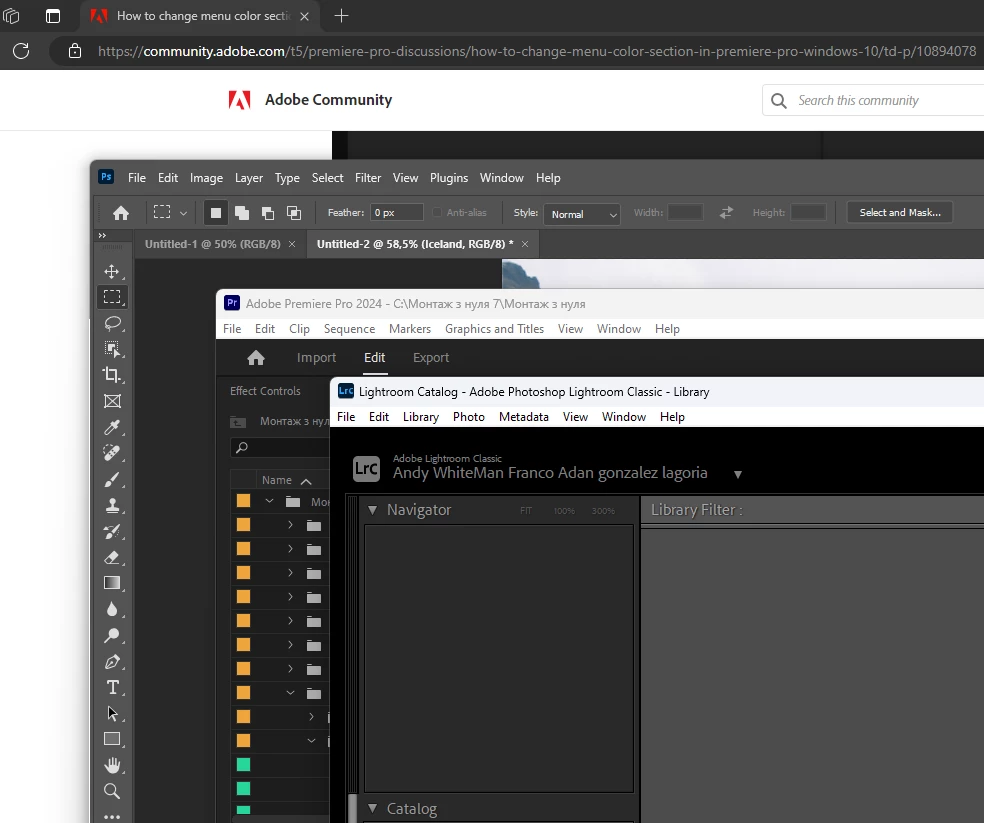Click the topmost orange label swatch
Image resolution: width=984 pixels, height=823 pixels.
pos(243,501)
